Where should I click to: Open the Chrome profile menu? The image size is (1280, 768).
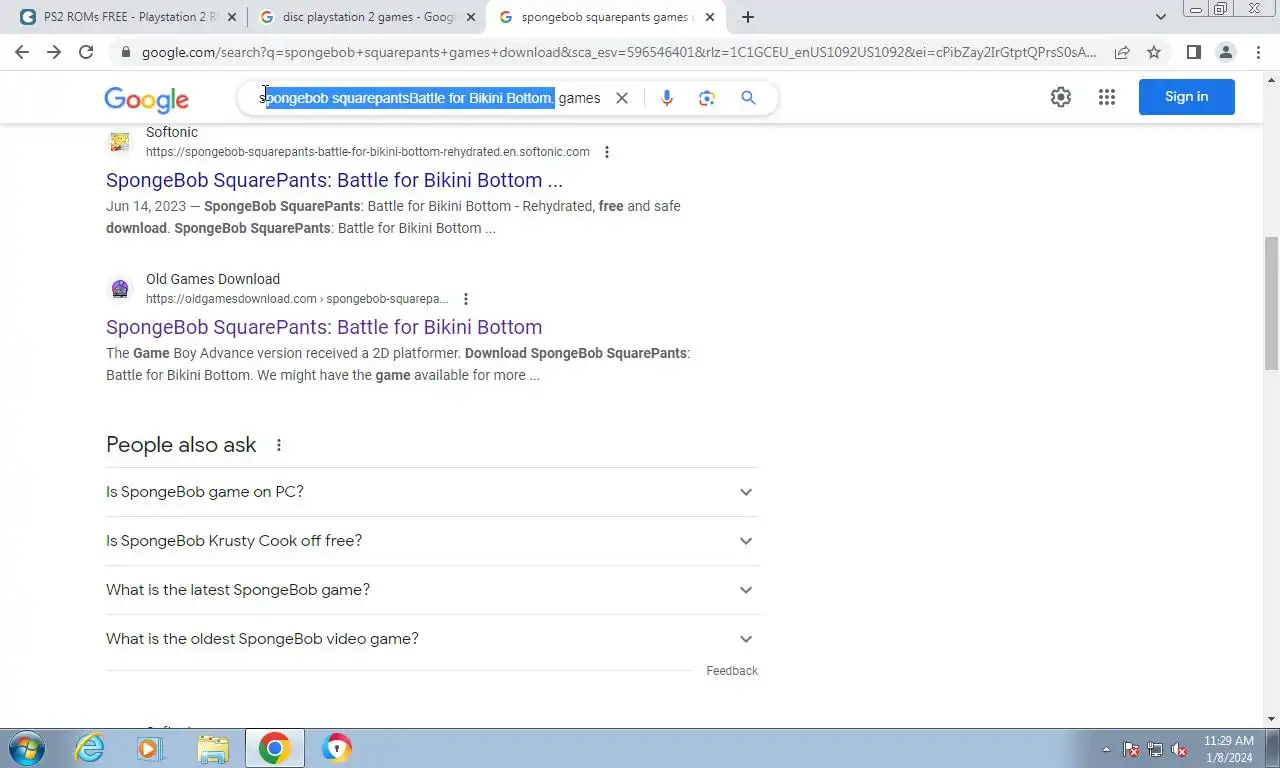(x=1225, y=52)
